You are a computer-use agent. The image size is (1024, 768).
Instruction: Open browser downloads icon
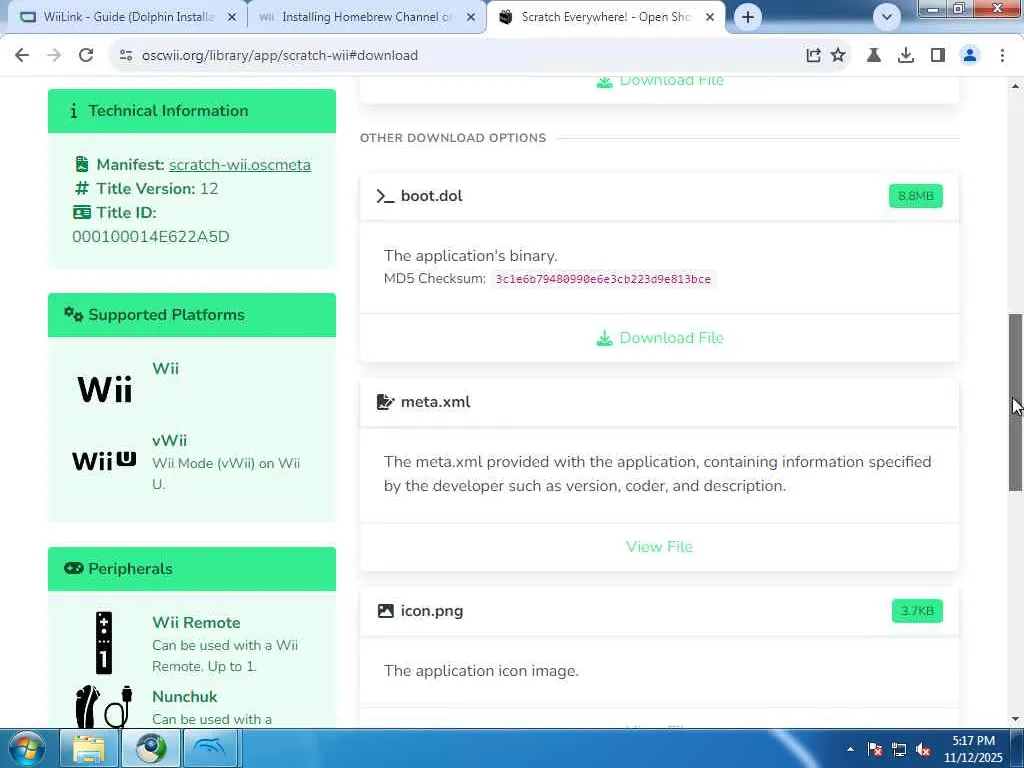tap(905, 56)
